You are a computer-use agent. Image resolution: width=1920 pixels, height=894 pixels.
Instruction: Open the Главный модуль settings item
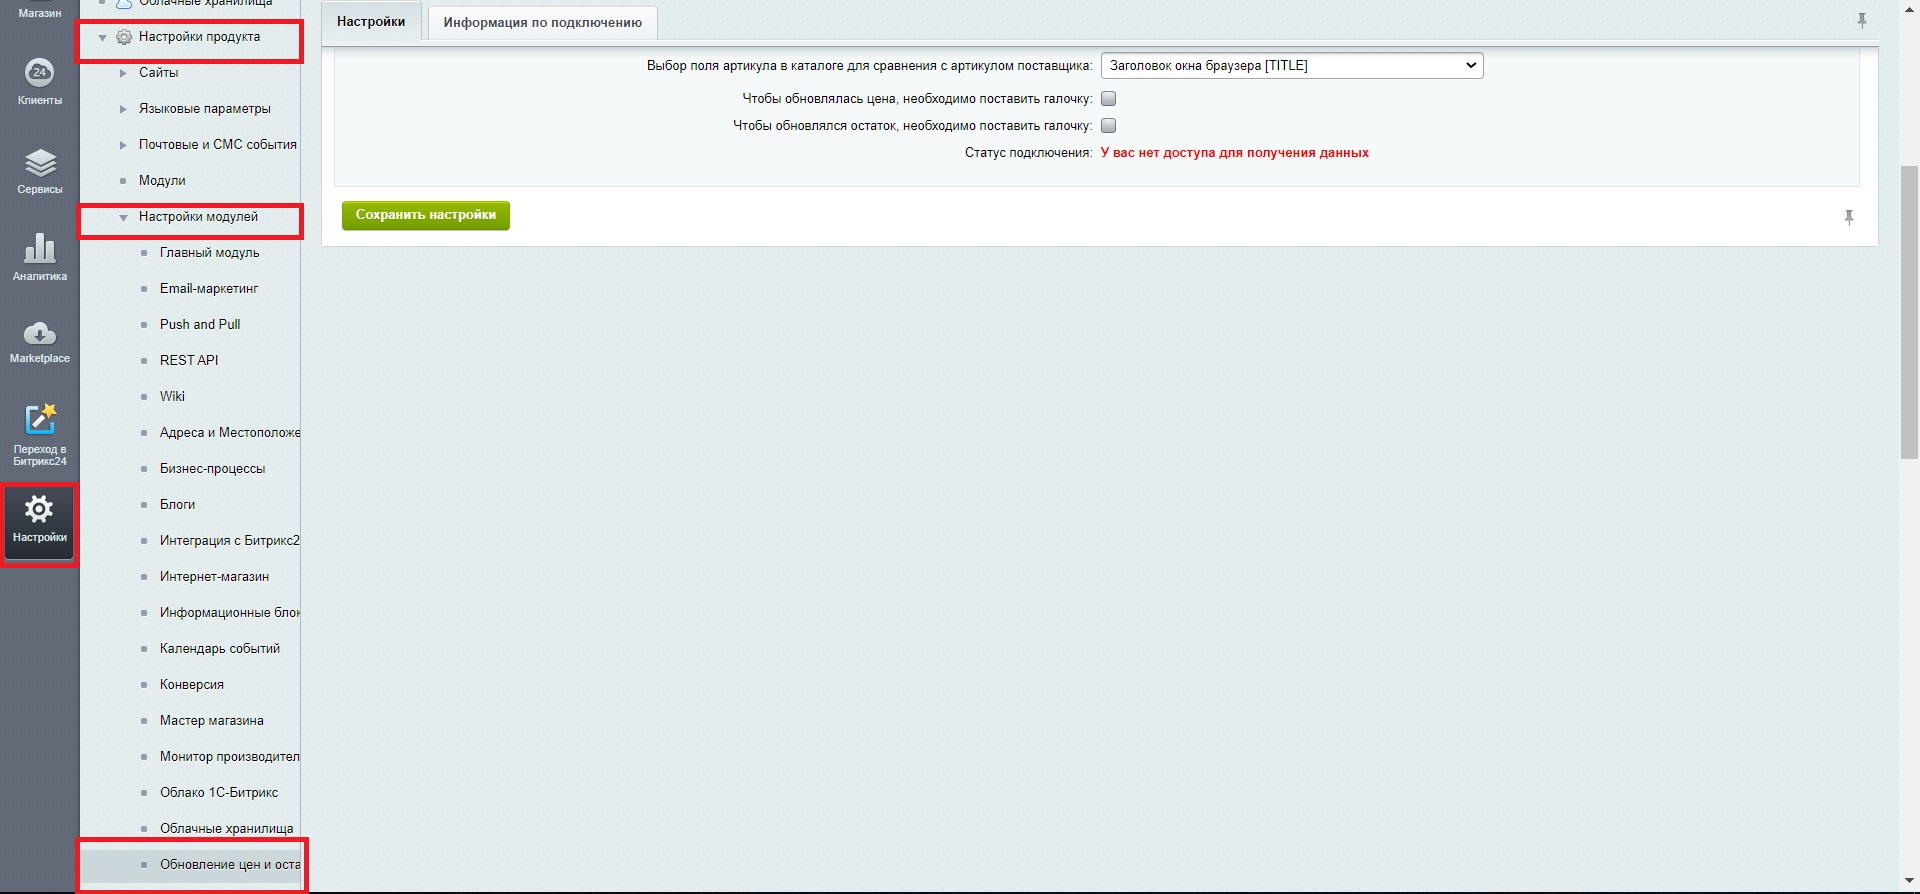(209, 253)
